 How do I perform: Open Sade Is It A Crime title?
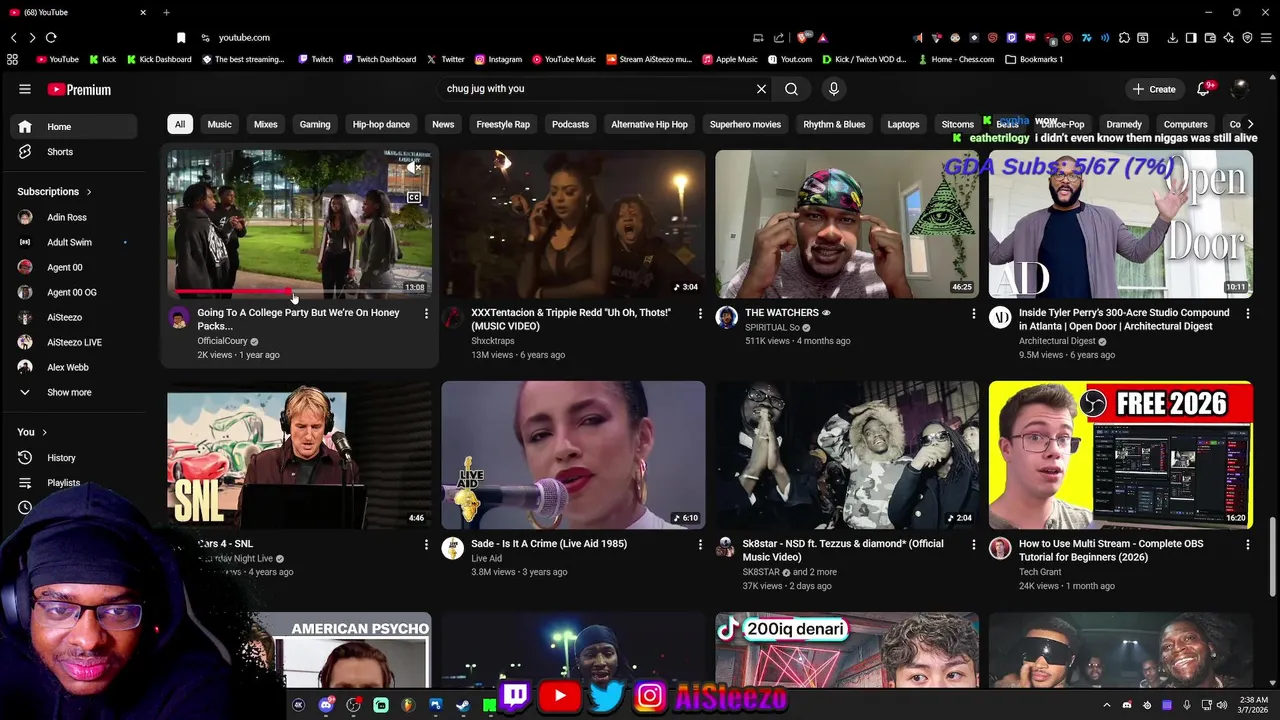click(549, 544)
